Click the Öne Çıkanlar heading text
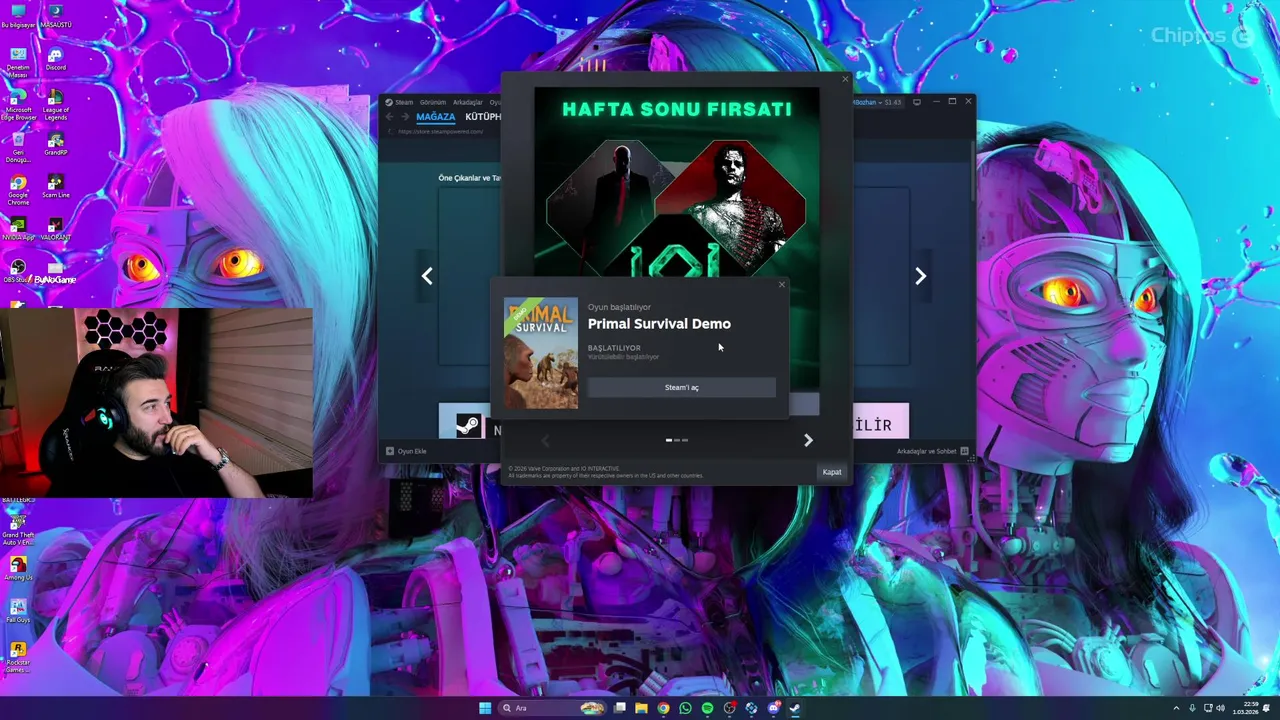This screenshot has height=720, width=1280. (x=469, y=178)
